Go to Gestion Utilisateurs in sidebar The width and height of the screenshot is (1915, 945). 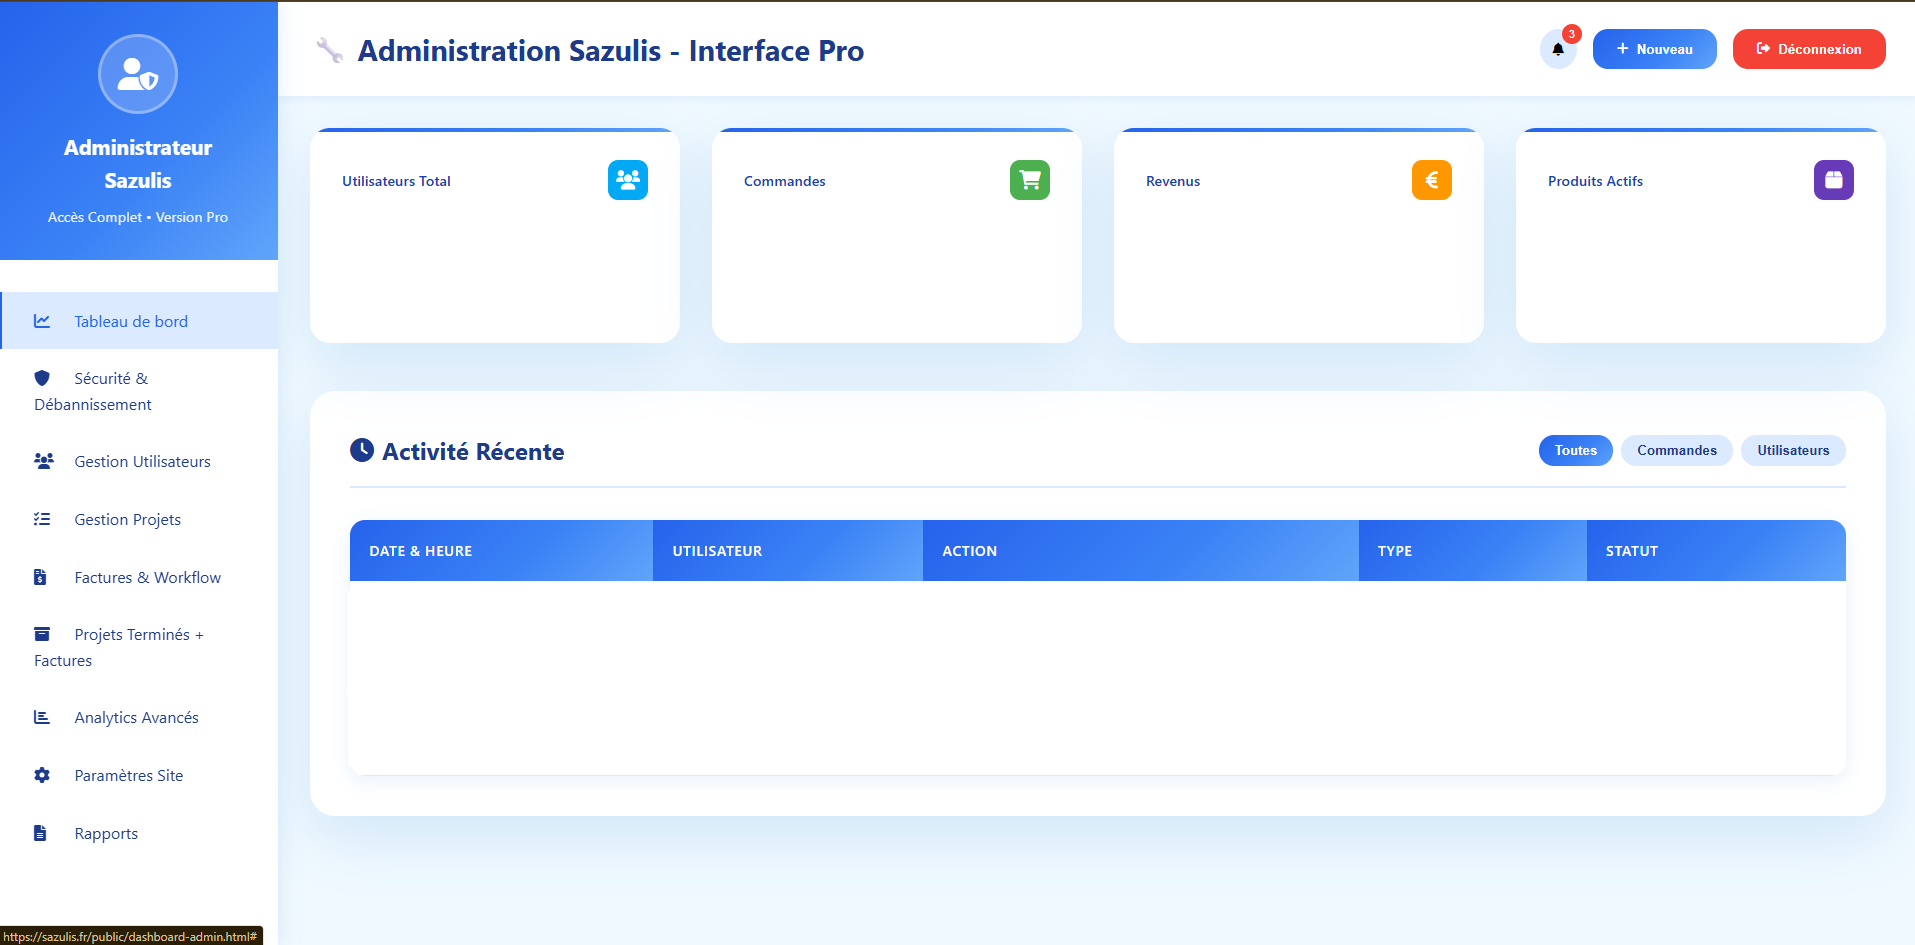tap(142, 461)
